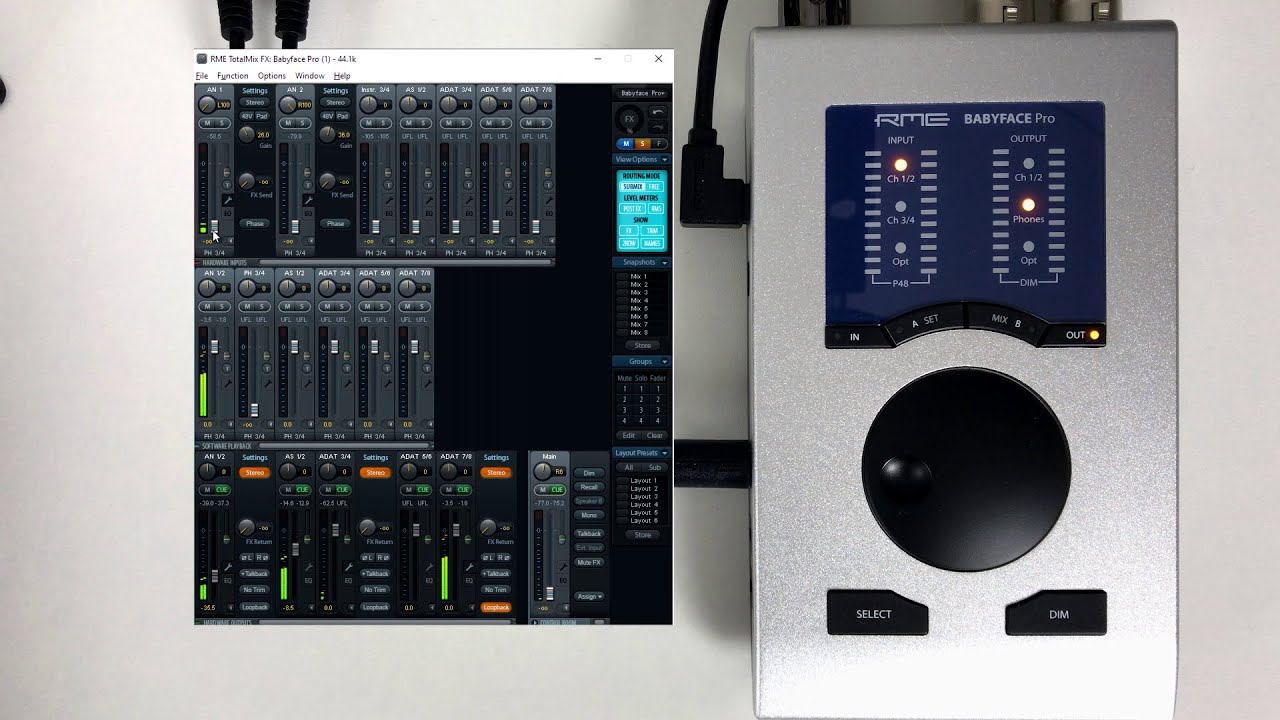Open the Options menu
The width and height of the screenshot is (1280, 720).
tap(272, 76)
